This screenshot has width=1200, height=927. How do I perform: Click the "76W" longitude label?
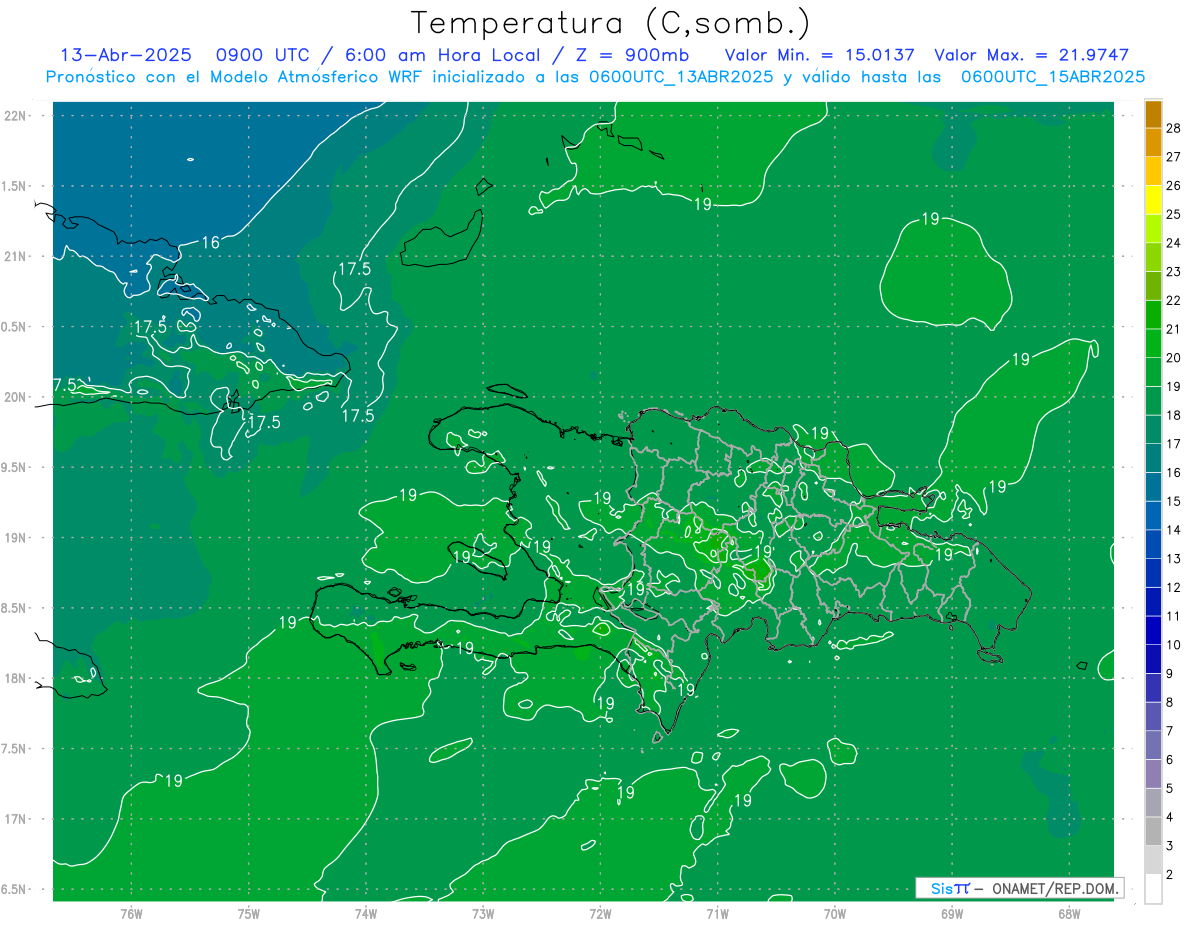[x=131, y=913]
